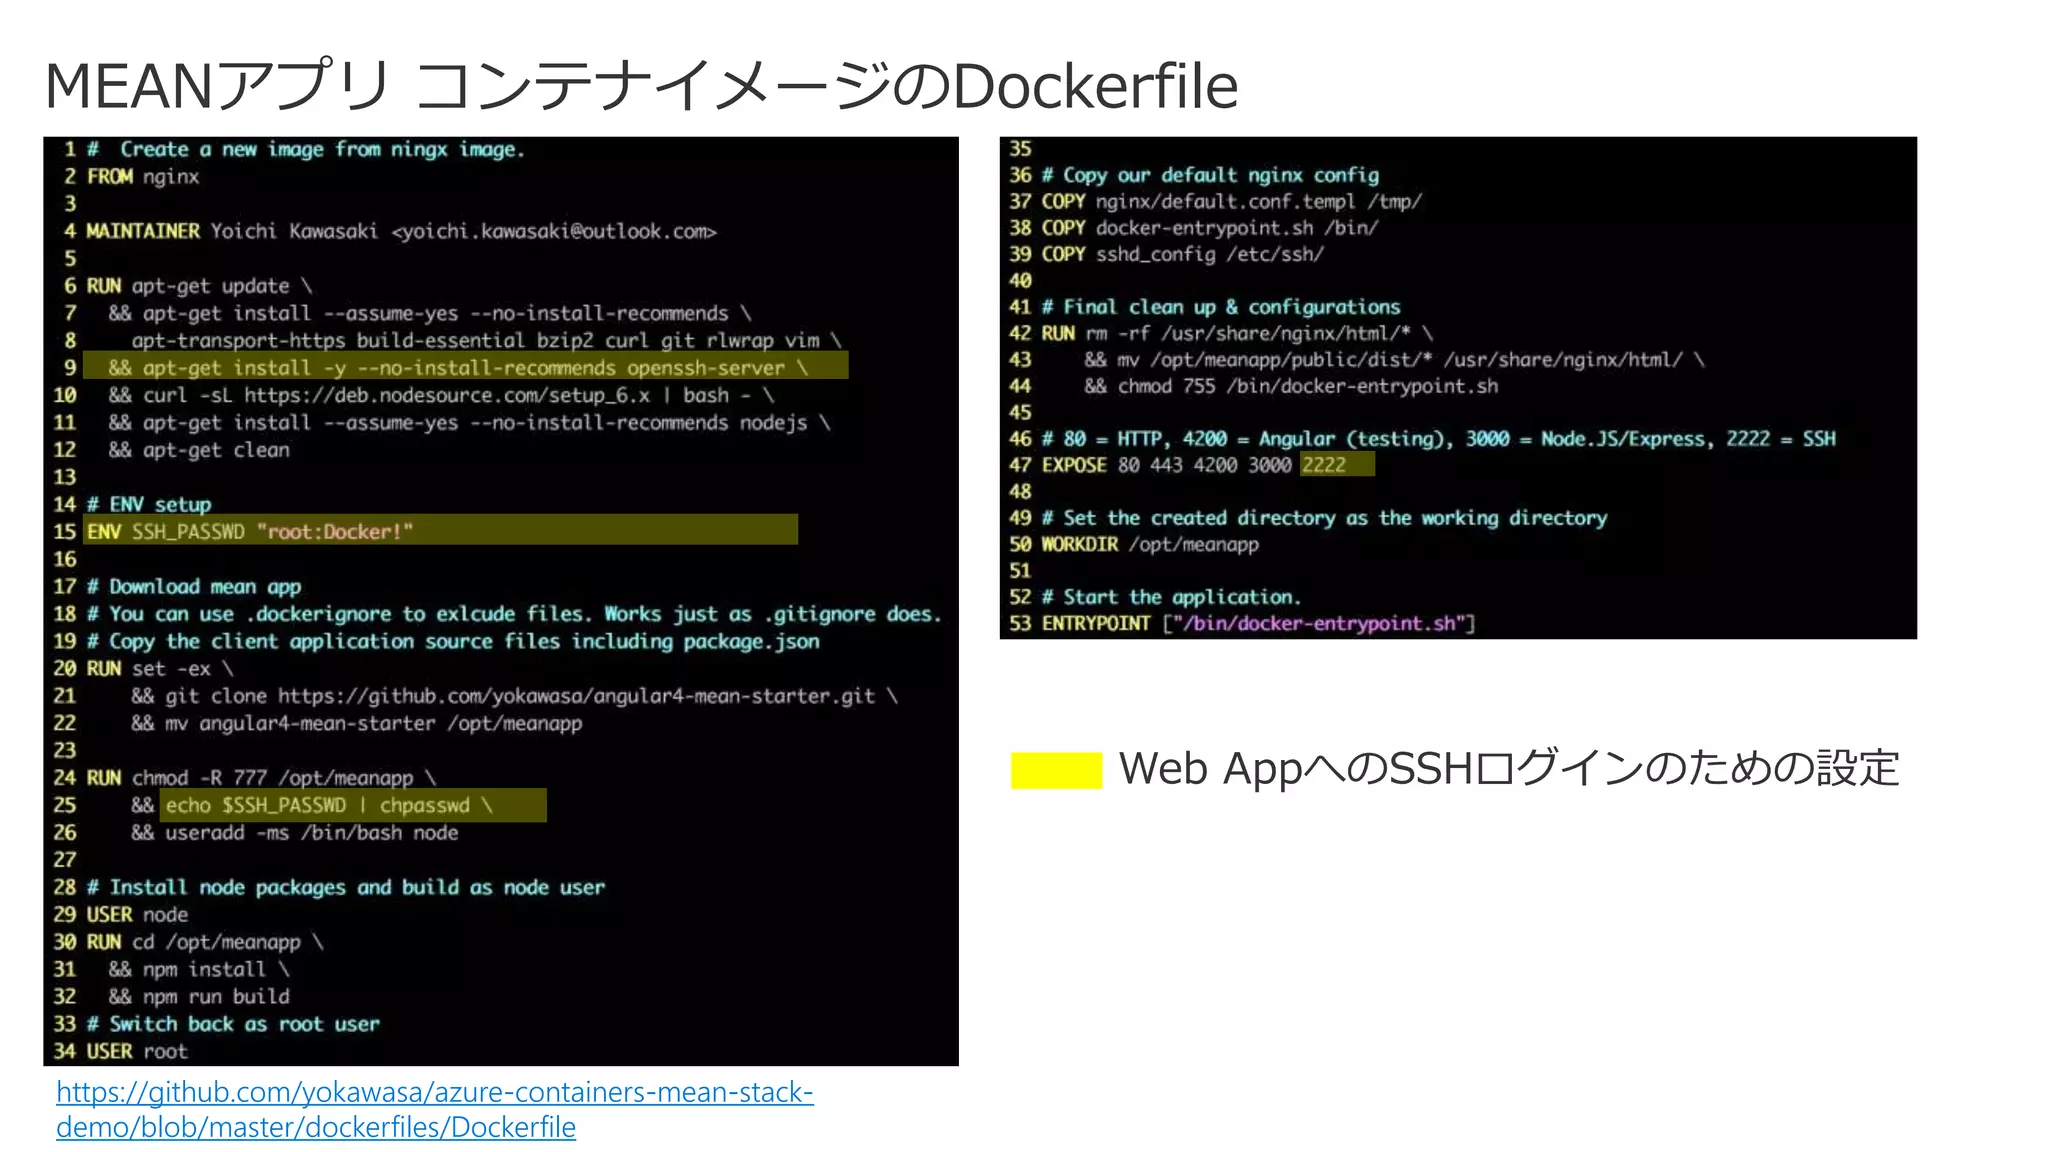
Task: Click highlighted ENV SSH_PASSWD line
Action: 441,530
